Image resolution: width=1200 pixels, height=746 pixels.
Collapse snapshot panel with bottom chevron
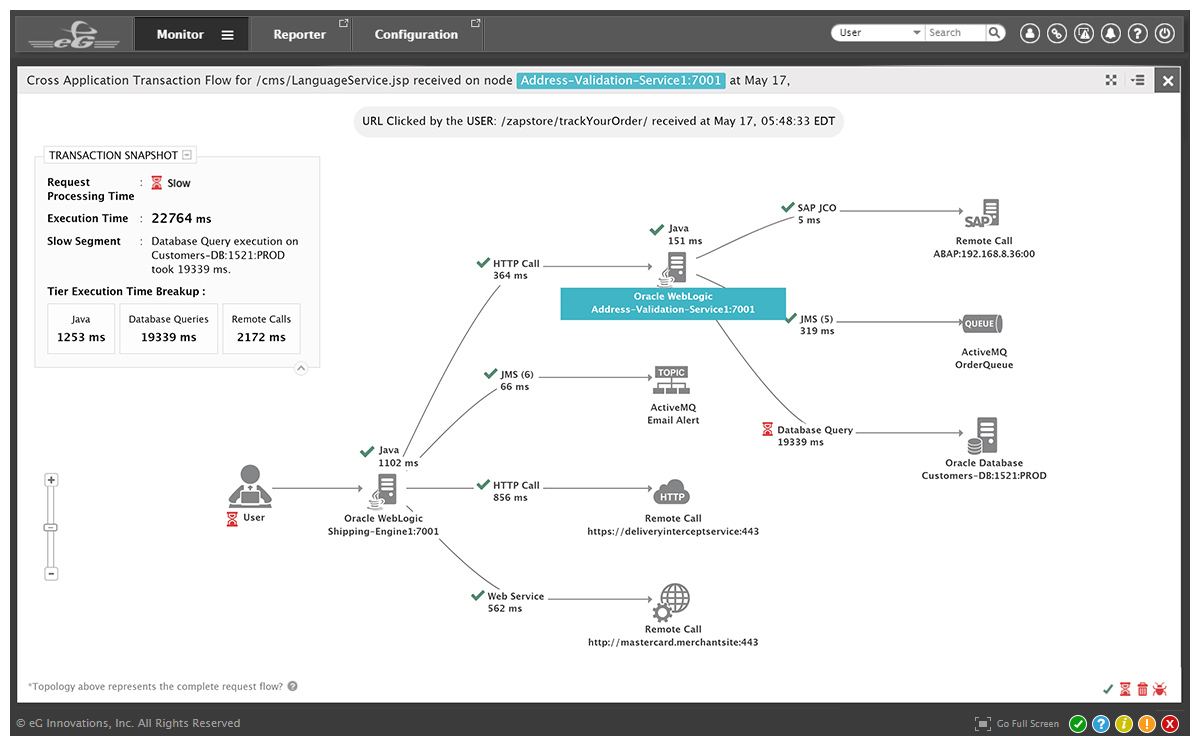pos(300,368)
